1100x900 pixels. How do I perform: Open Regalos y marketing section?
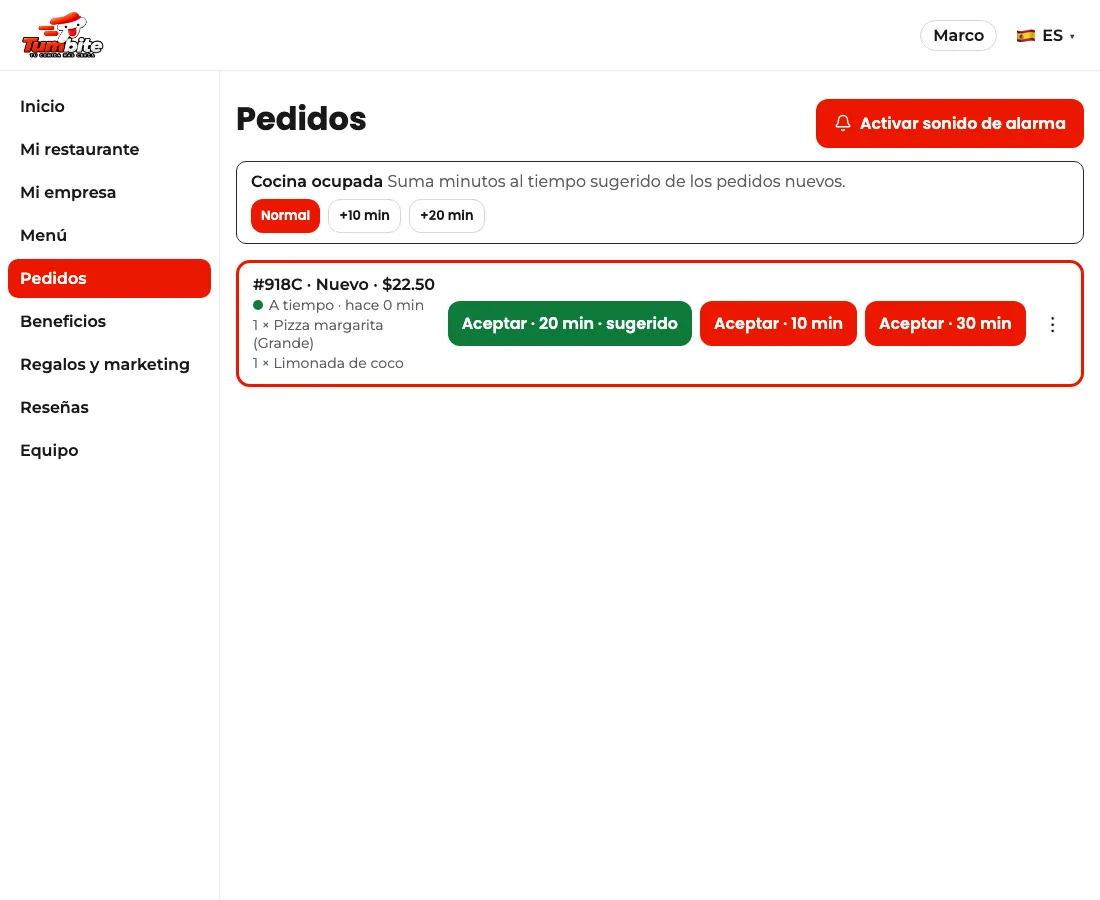(x=109, y=365)
